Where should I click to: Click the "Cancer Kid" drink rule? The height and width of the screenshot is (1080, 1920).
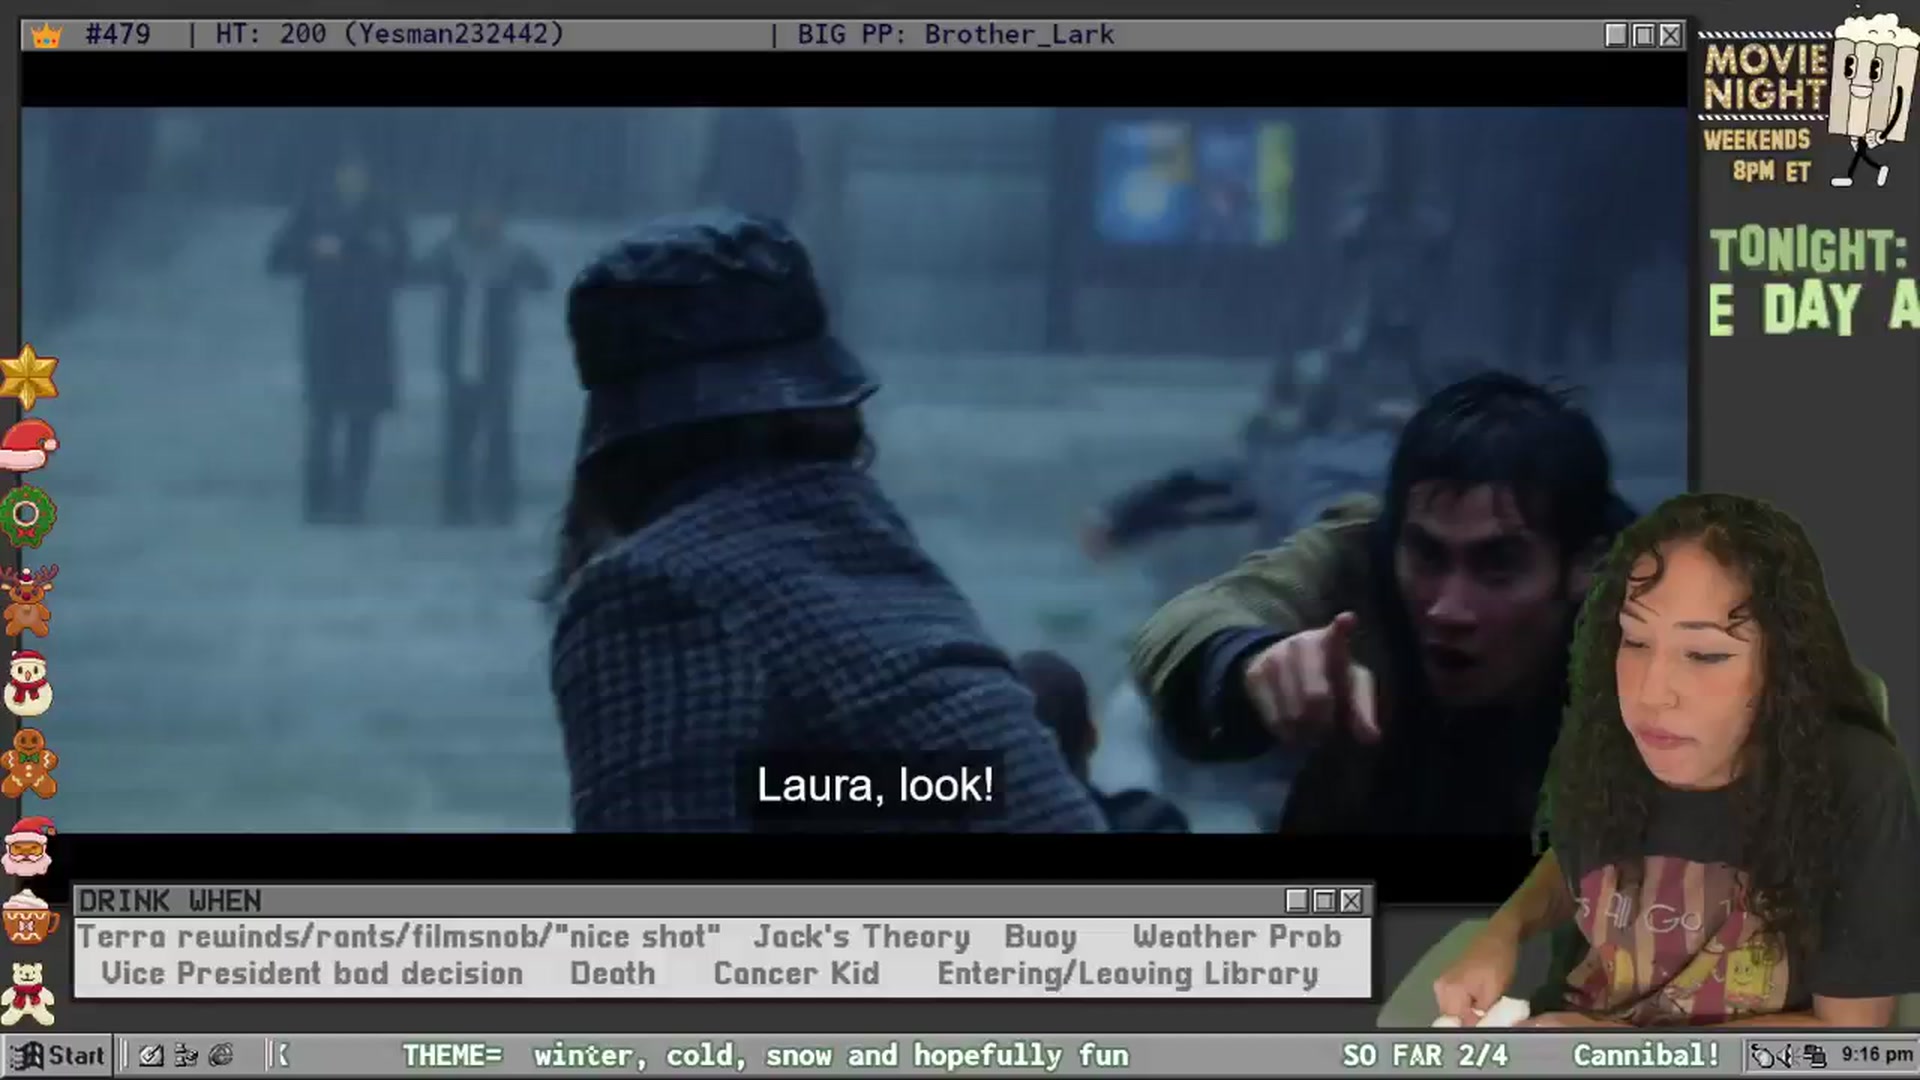coord(796,974)
